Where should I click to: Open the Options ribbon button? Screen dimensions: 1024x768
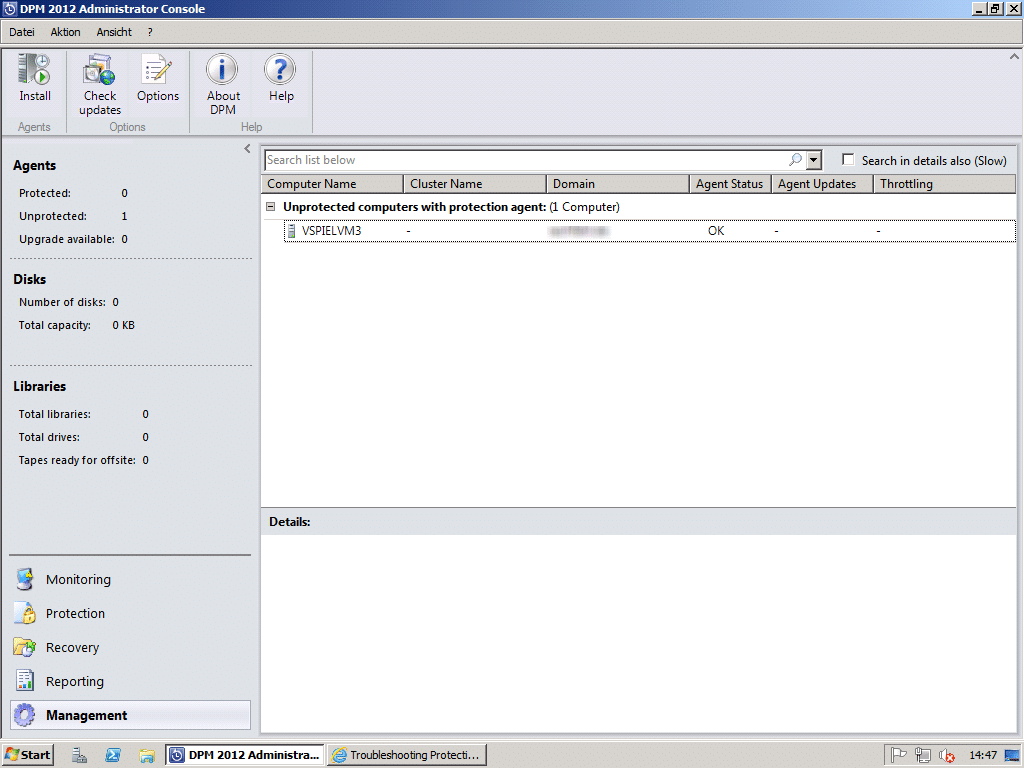157,78
